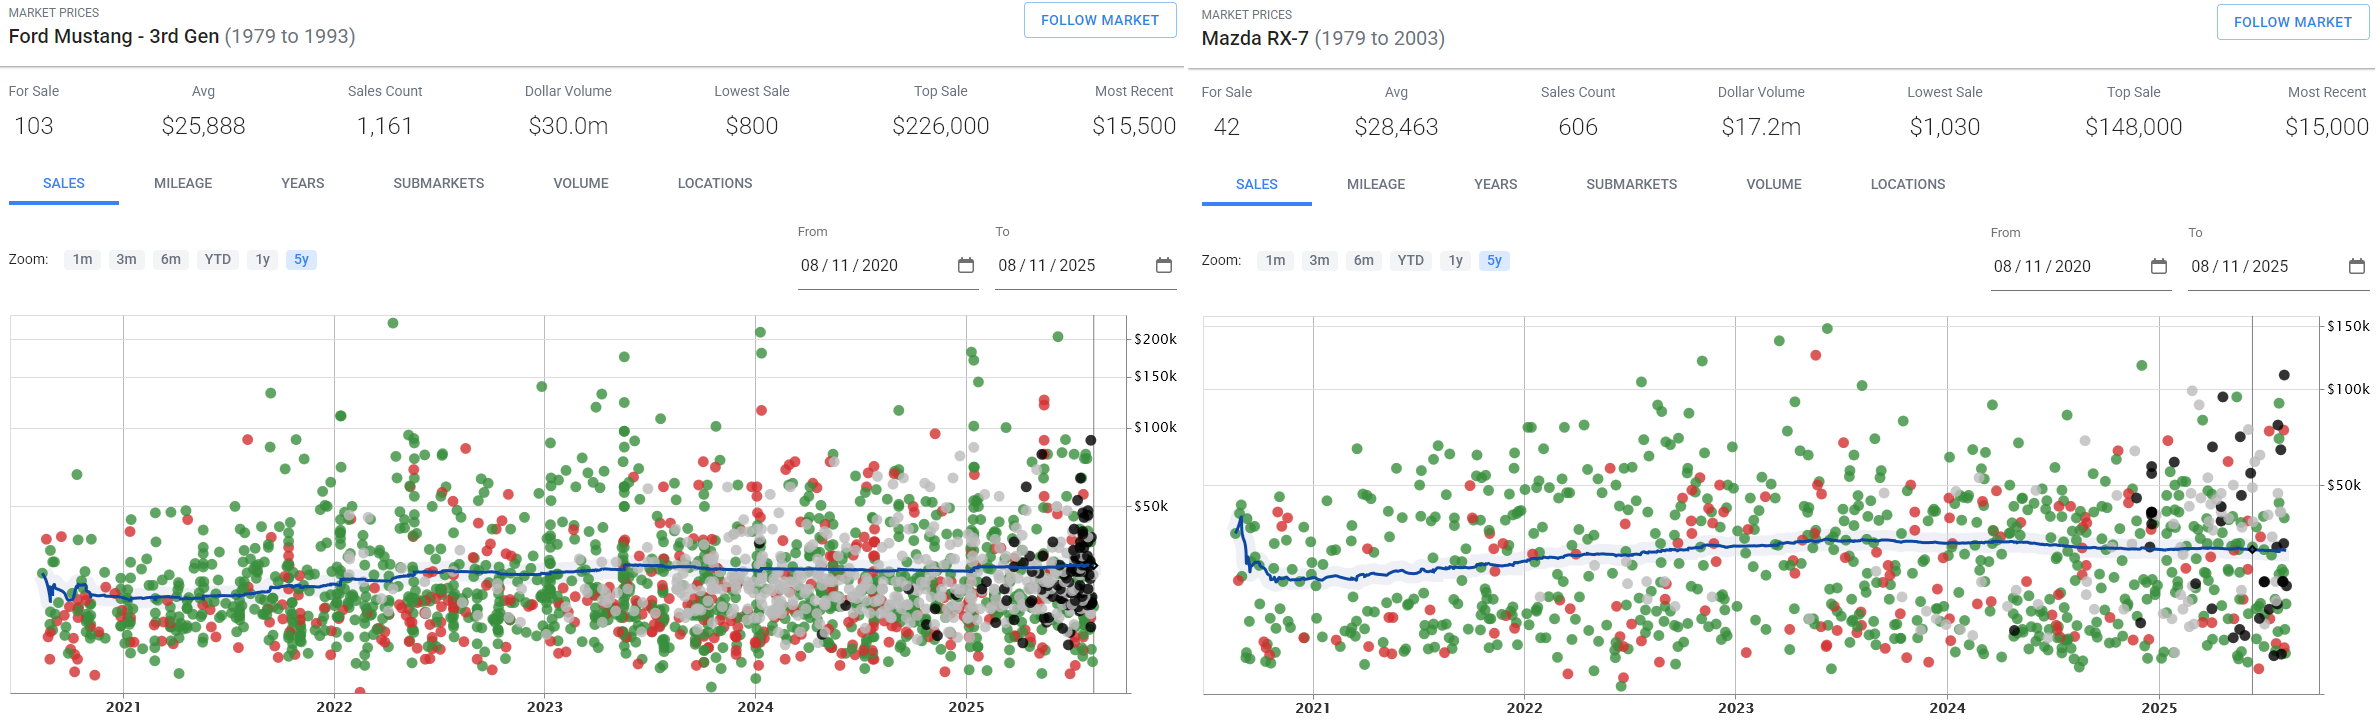
Task: Open the Years tab for Mazda RX-7
Action: (1496, 185)
